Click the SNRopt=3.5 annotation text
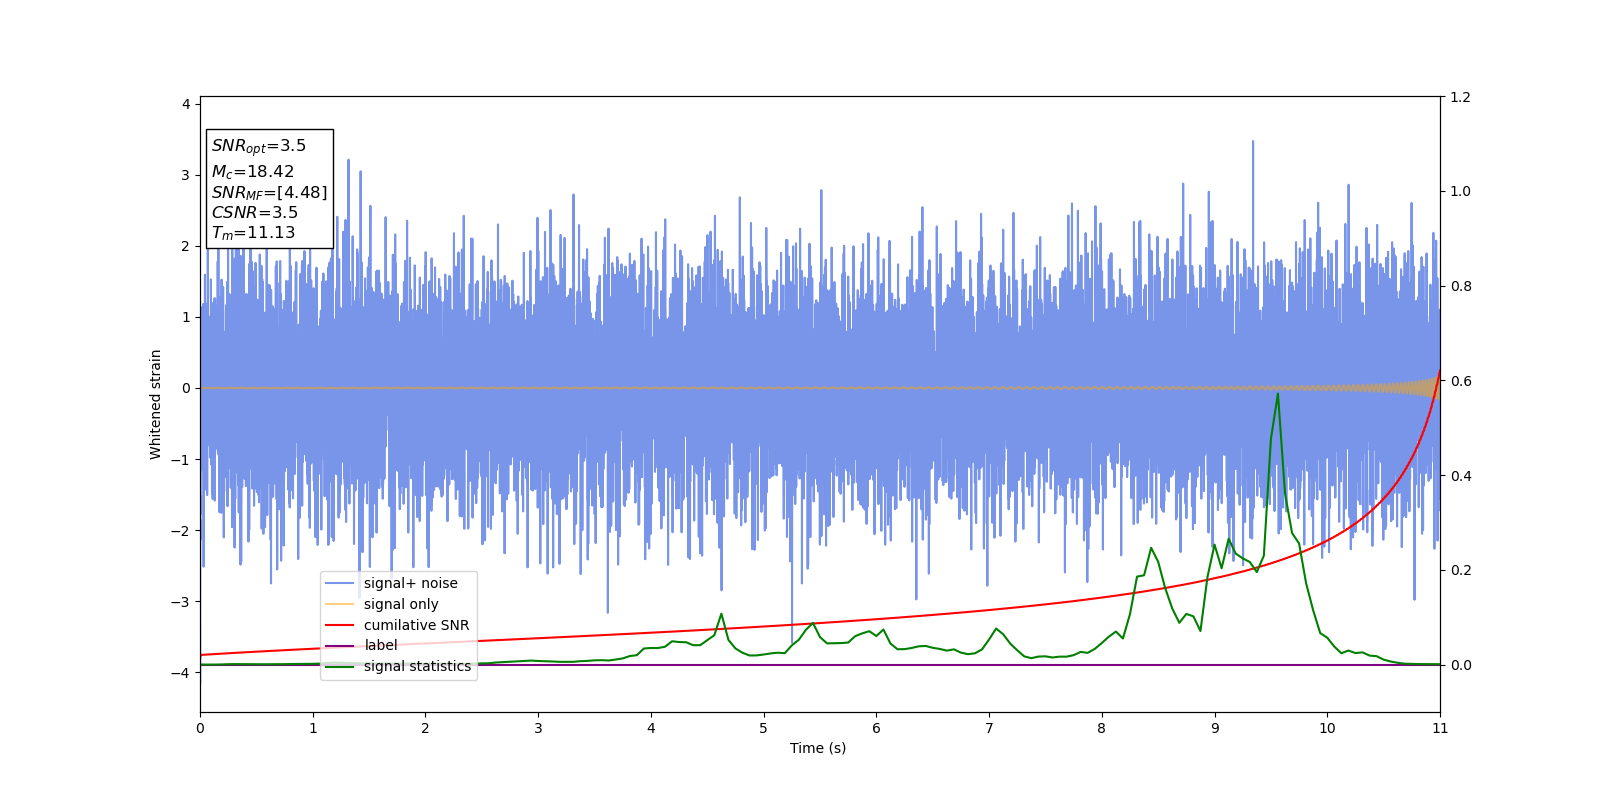Viewport: 1600px width, 800px height. [259, 146]
